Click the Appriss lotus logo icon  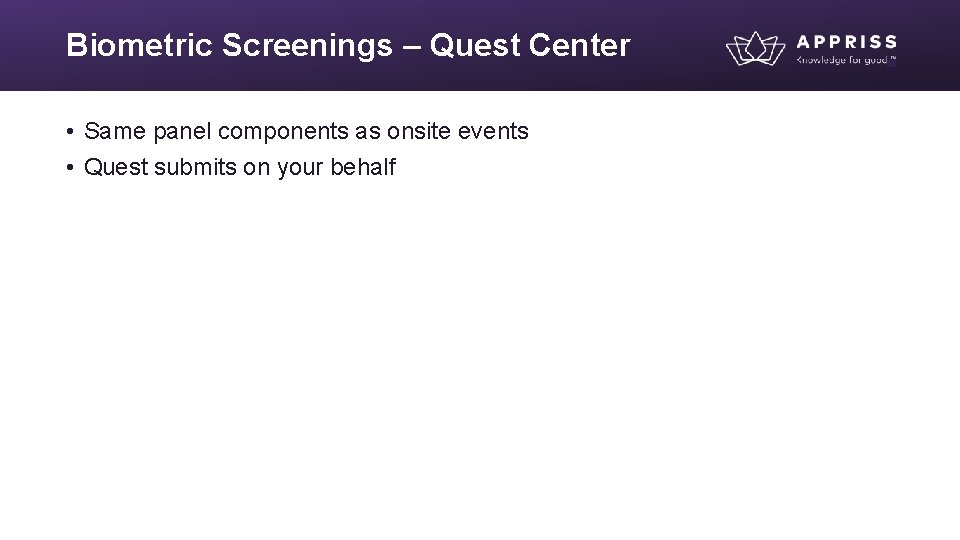coord(755,48)
